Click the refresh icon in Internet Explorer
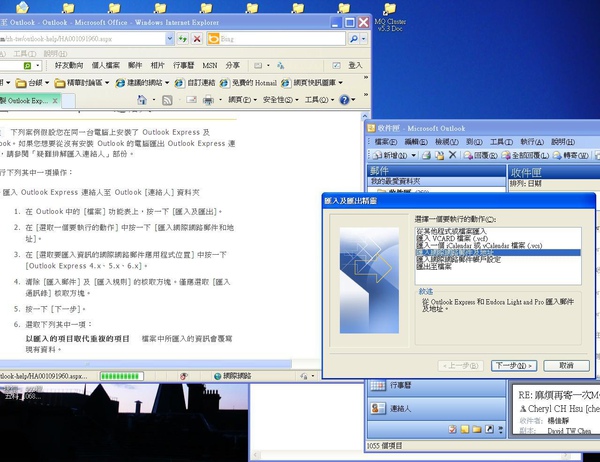The width and height of the screenshot is (600, 462). pyautogui.click(x=183, y=39)
